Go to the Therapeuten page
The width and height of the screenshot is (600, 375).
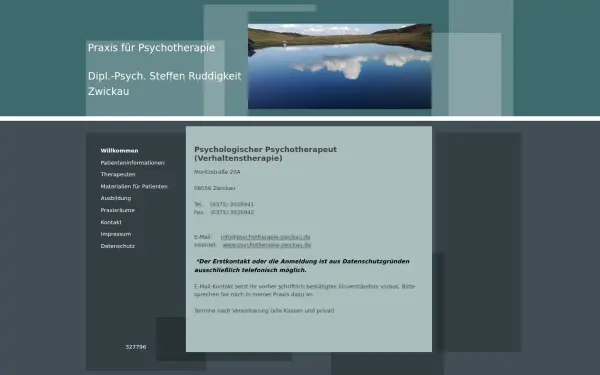point(118,174)
